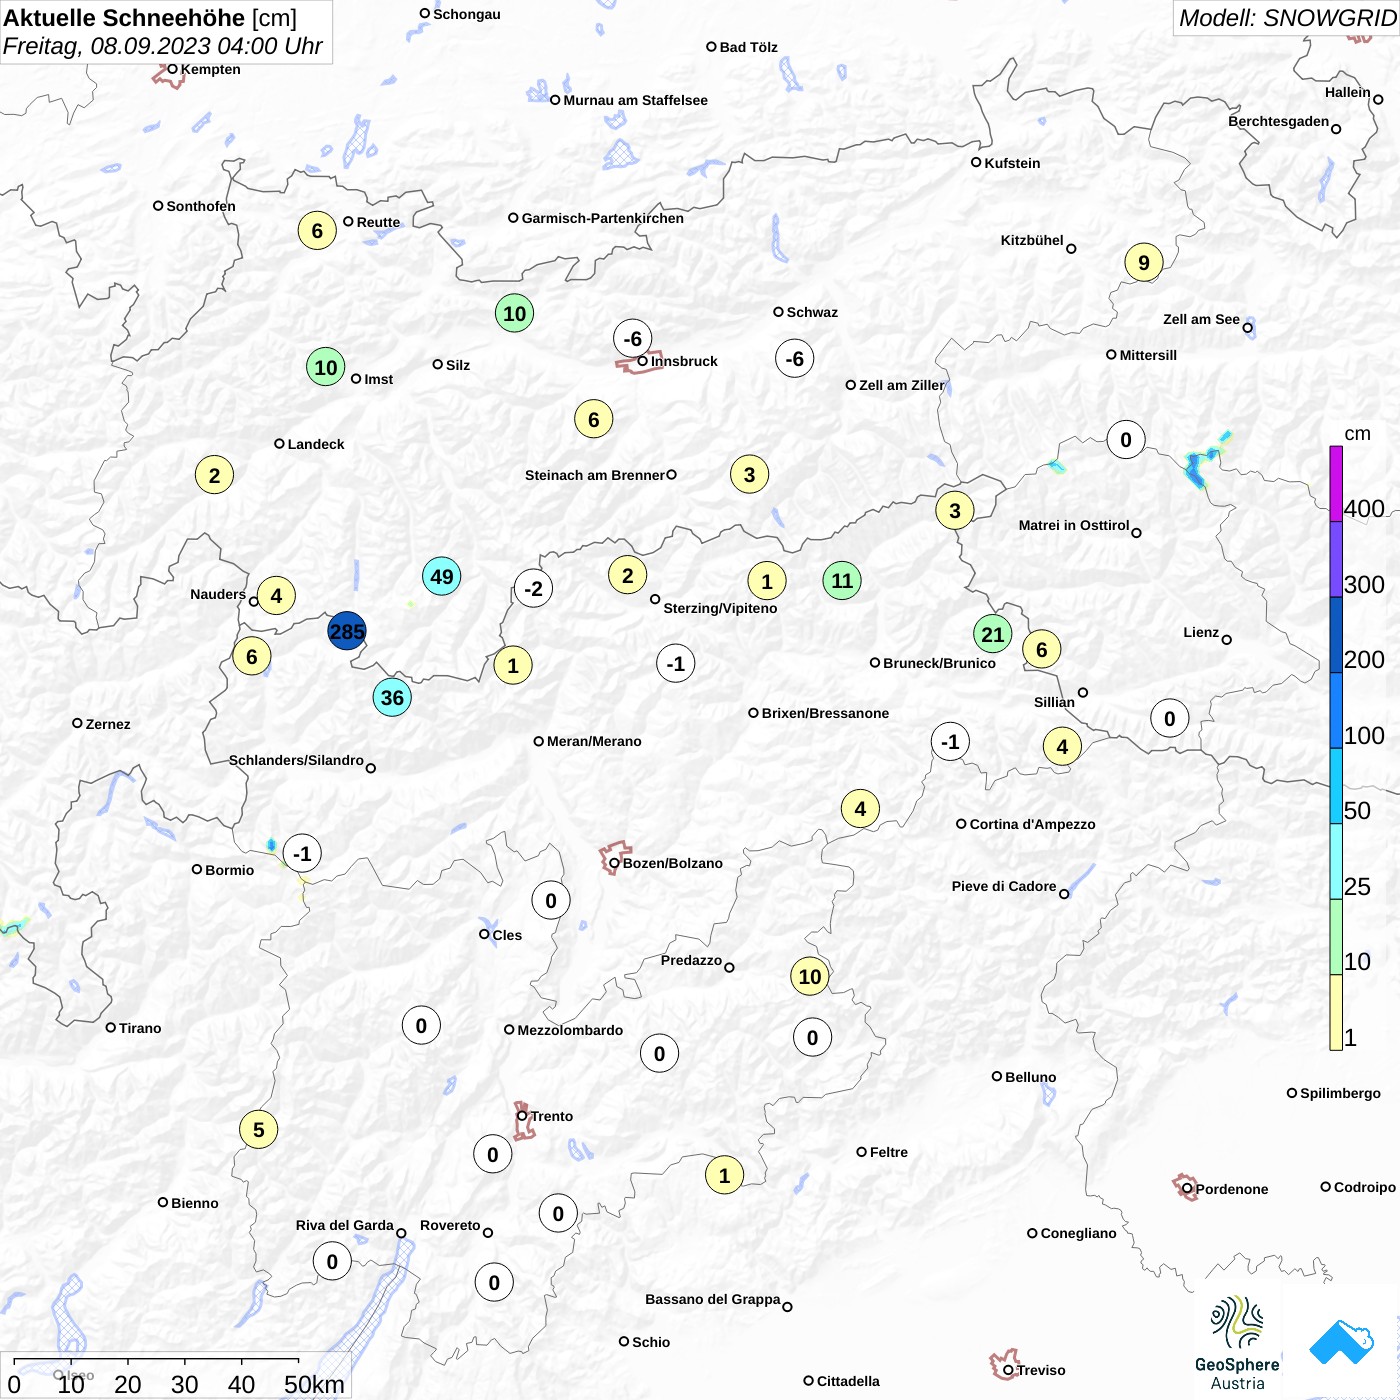1400x1400 pixels.
Task: Select the green 10 marker beside Imst
Action: pyautogui.click(x=326, y=367)
